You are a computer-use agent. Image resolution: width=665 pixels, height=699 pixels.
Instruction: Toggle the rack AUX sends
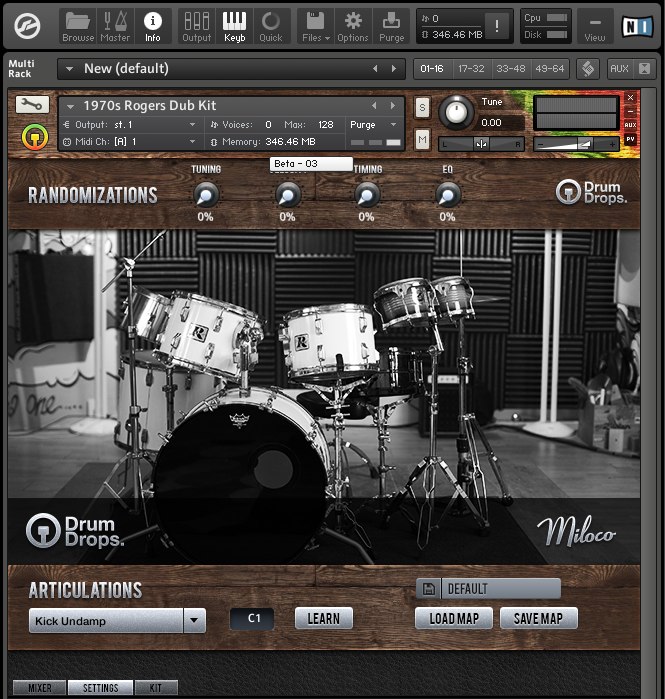(x=620, y=69)
